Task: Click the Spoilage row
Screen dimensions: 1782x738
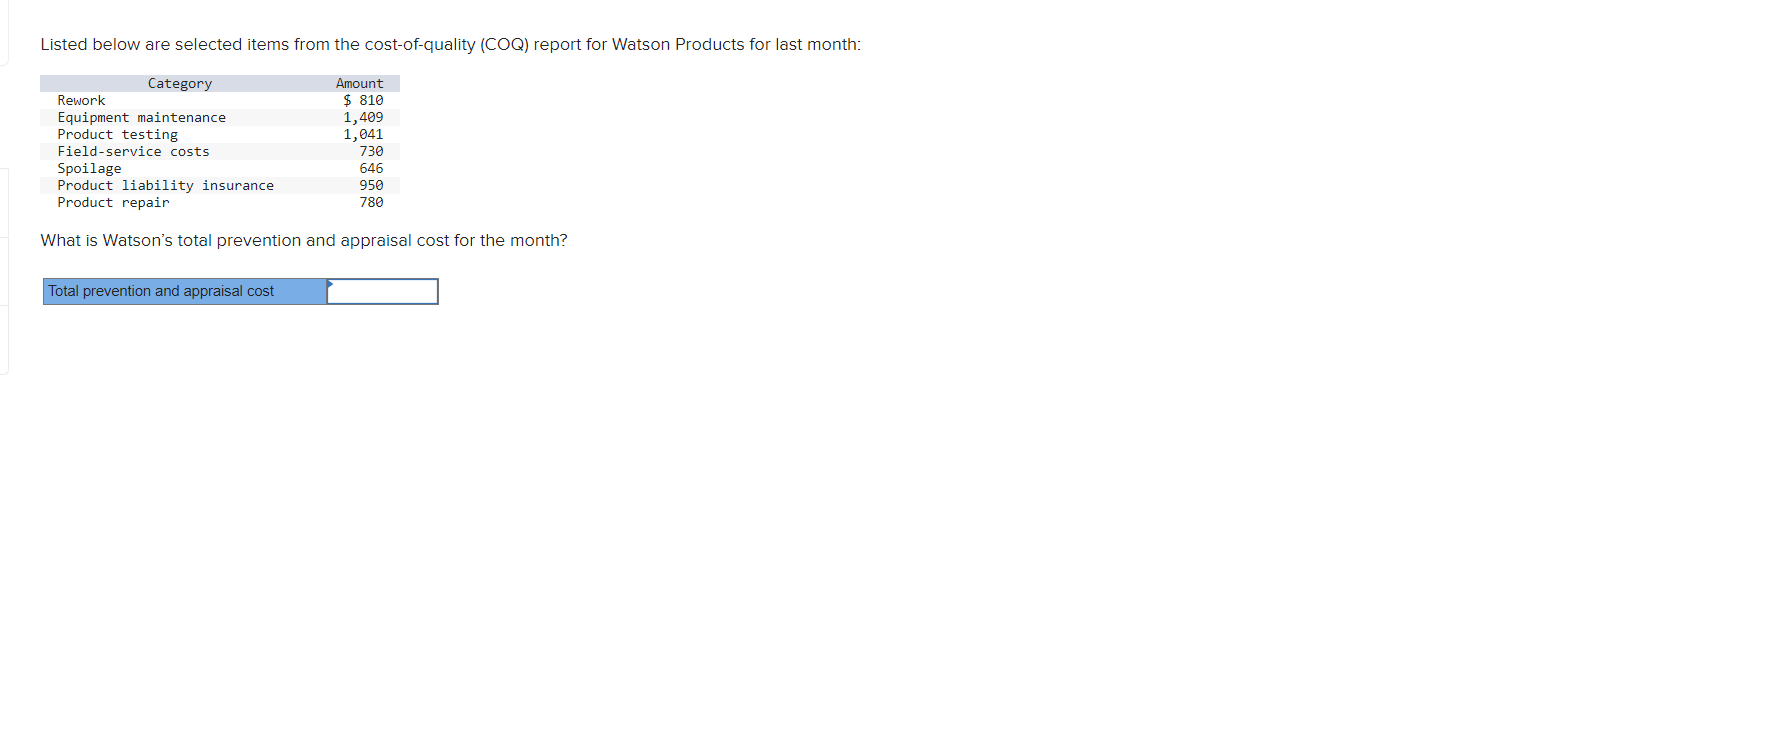Action: pyautogui.click(x=89, y=168)
